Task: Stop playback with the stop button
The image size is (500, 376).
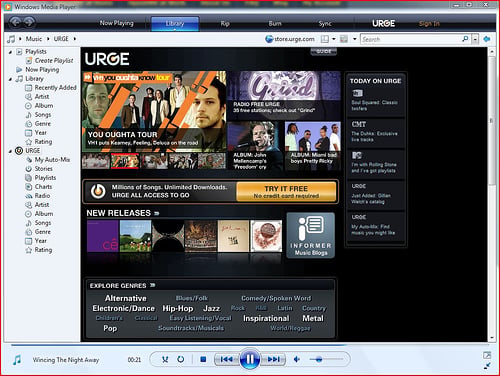Action: point(203,359)
